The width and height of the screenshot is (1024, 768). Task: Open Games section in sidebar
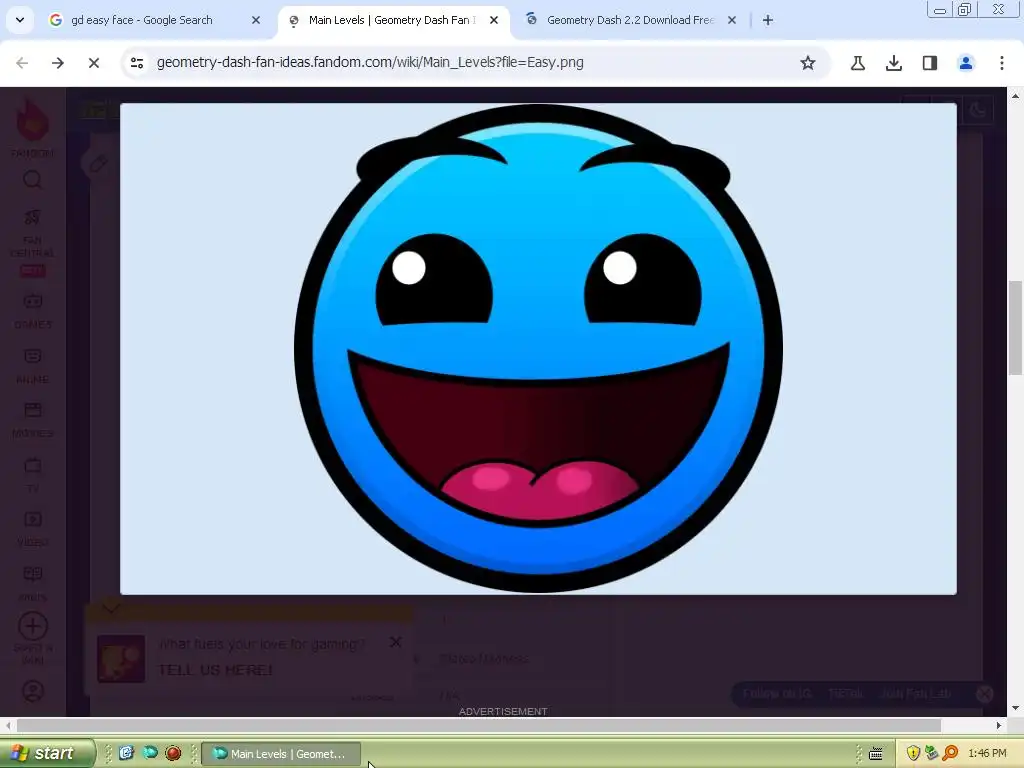[x=33, y=311]
